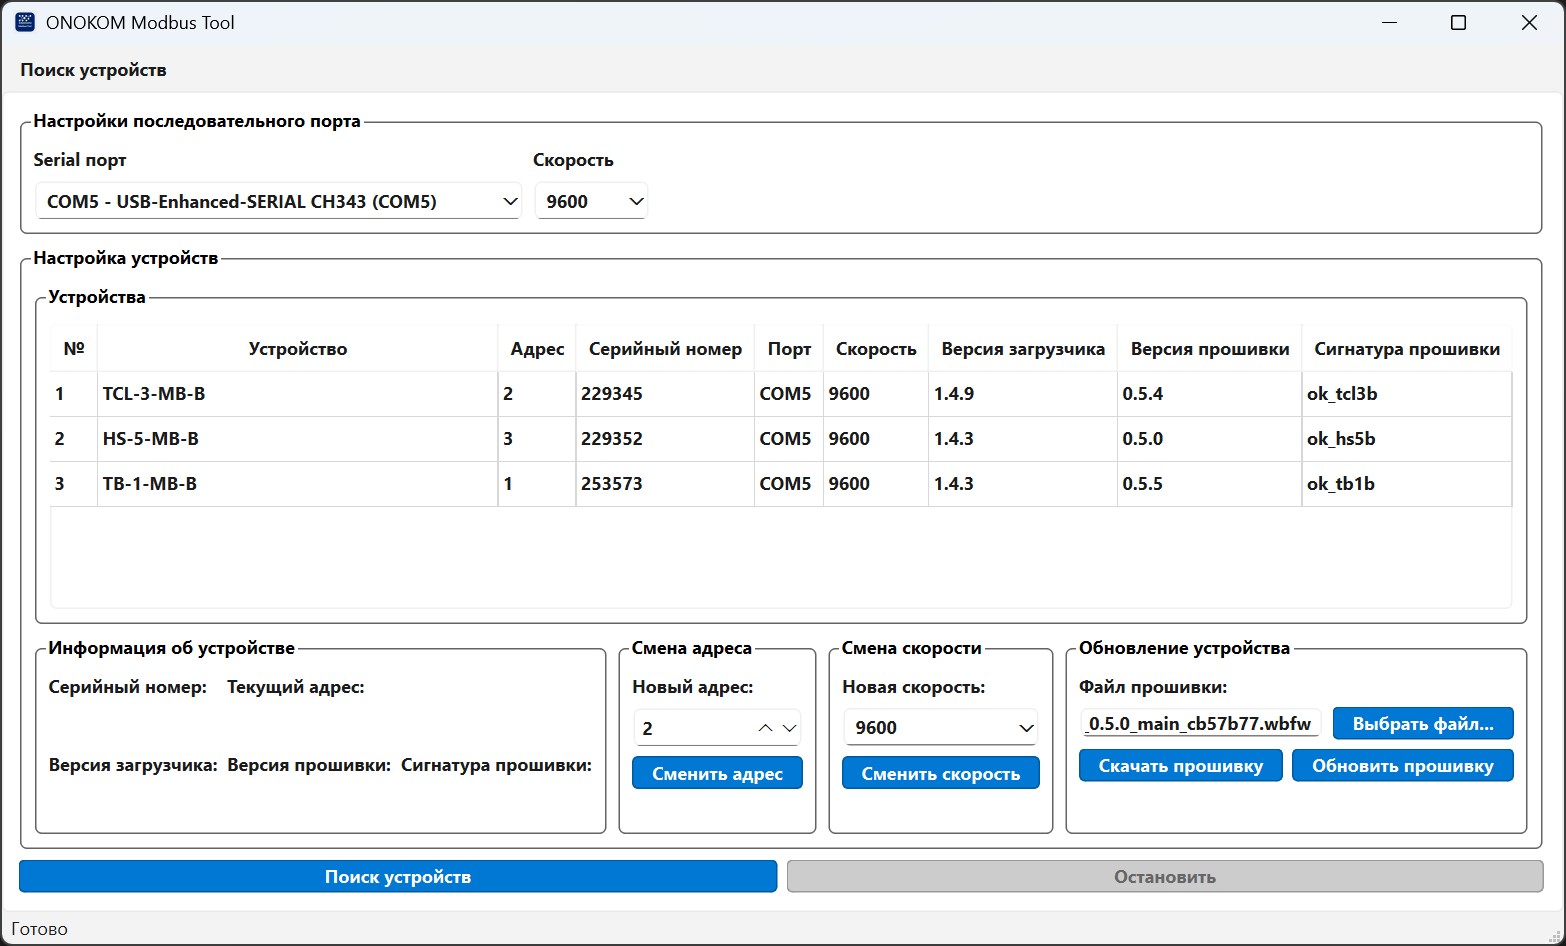Screen dimensions: 1566x946
Task: Select the TCL-3-MB-B device row
Action: 298,394
